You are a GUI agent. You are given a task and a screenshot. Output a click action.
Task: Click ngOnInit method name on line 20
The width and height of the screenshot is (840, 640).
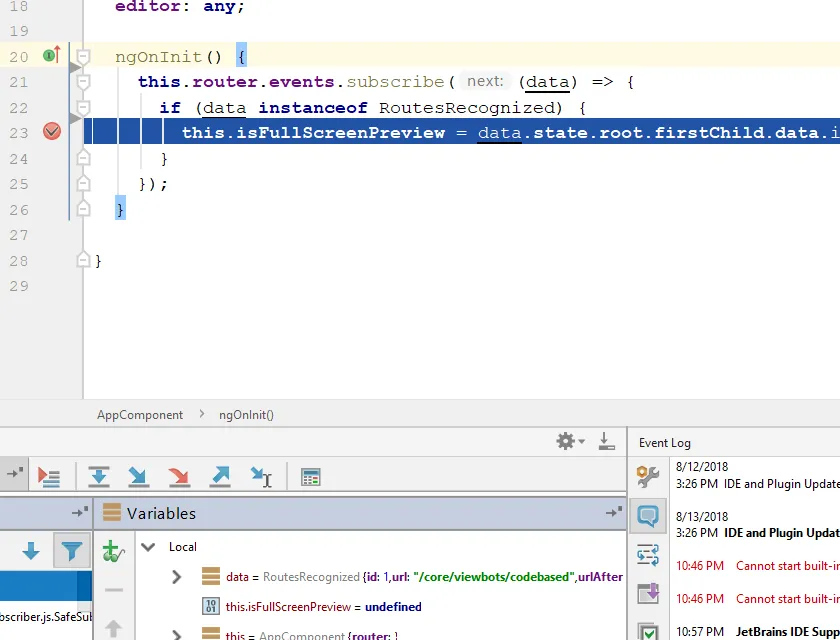pos(158,57)
